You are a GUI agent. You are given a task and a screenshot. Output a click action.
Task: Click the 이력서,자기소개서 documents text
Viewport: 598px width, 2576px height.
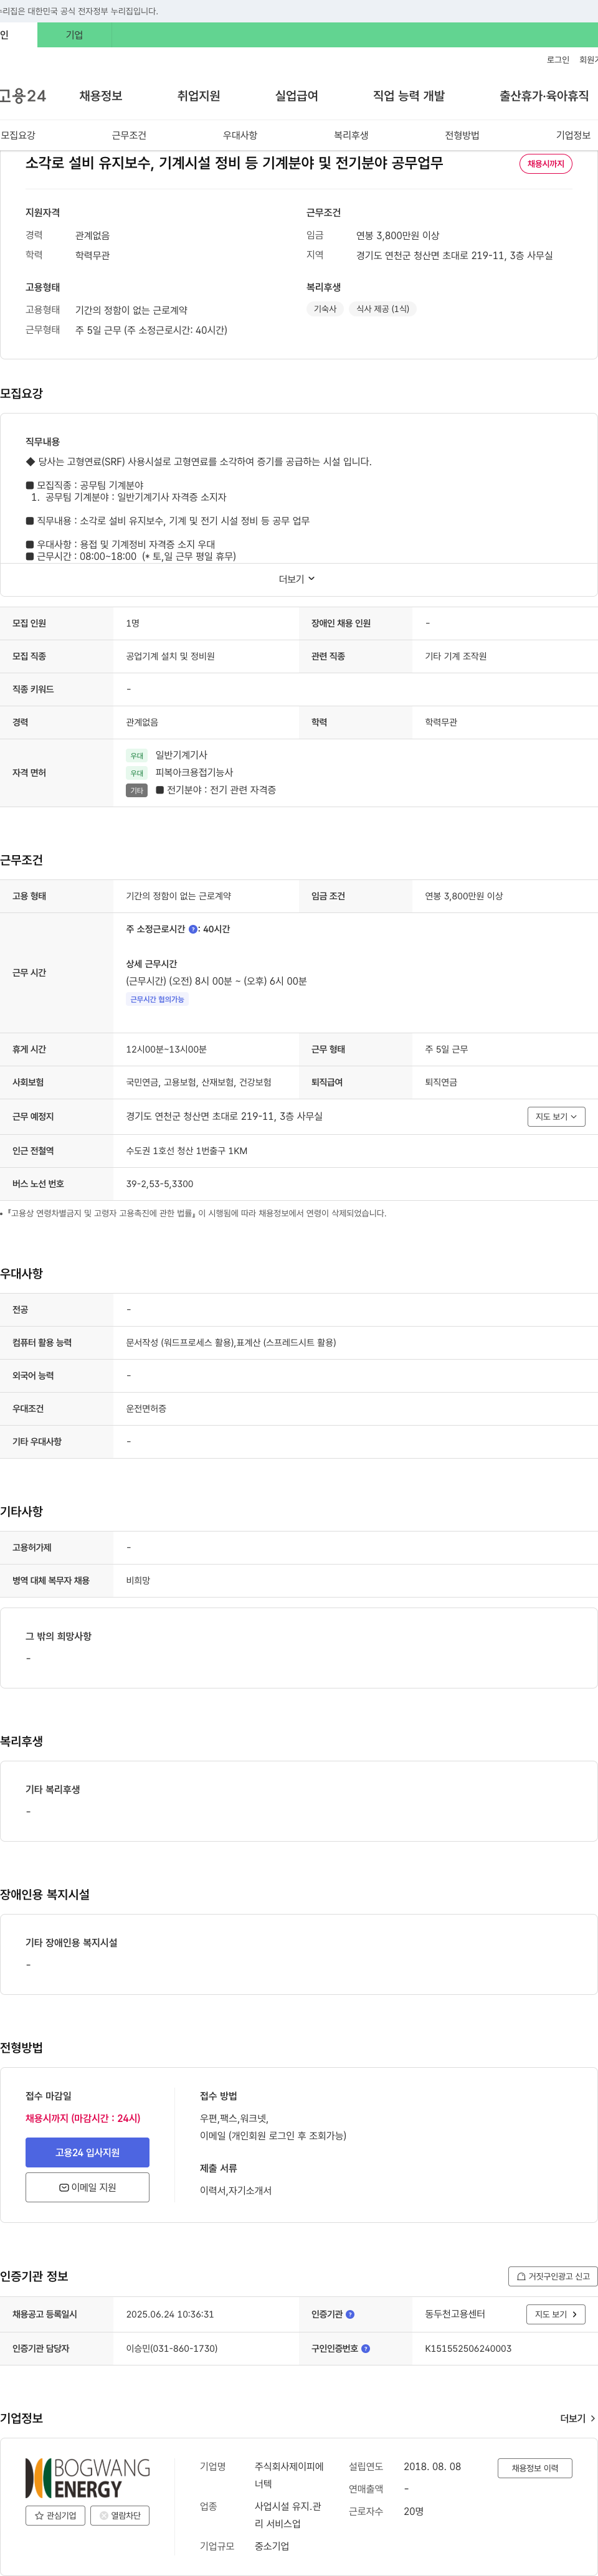pyautogui.click(x=236, y=2190)
